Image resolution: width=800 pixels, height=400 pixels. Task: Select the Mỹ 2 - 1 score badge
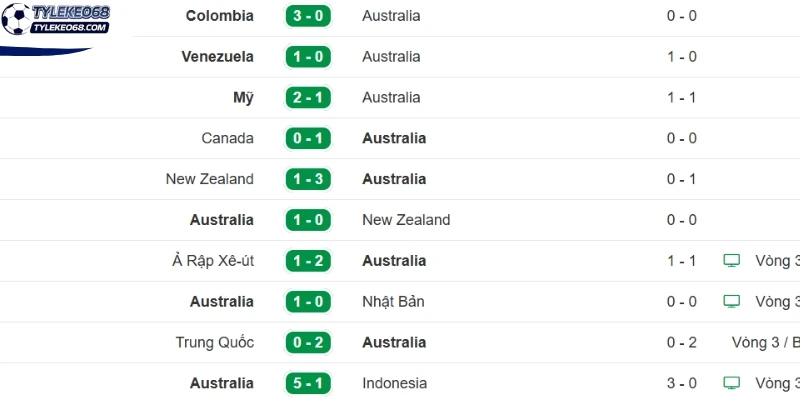pyautogui.click(x=308, y=97)
